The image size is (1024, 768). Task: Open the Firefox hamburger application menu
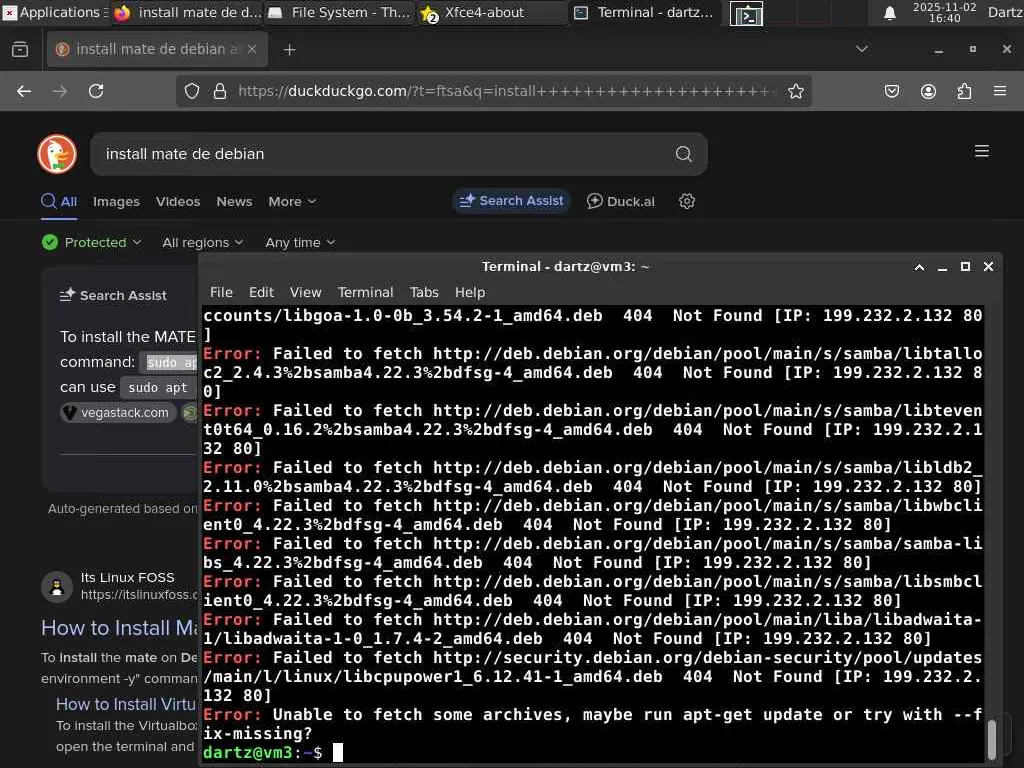click(1000, 91)
